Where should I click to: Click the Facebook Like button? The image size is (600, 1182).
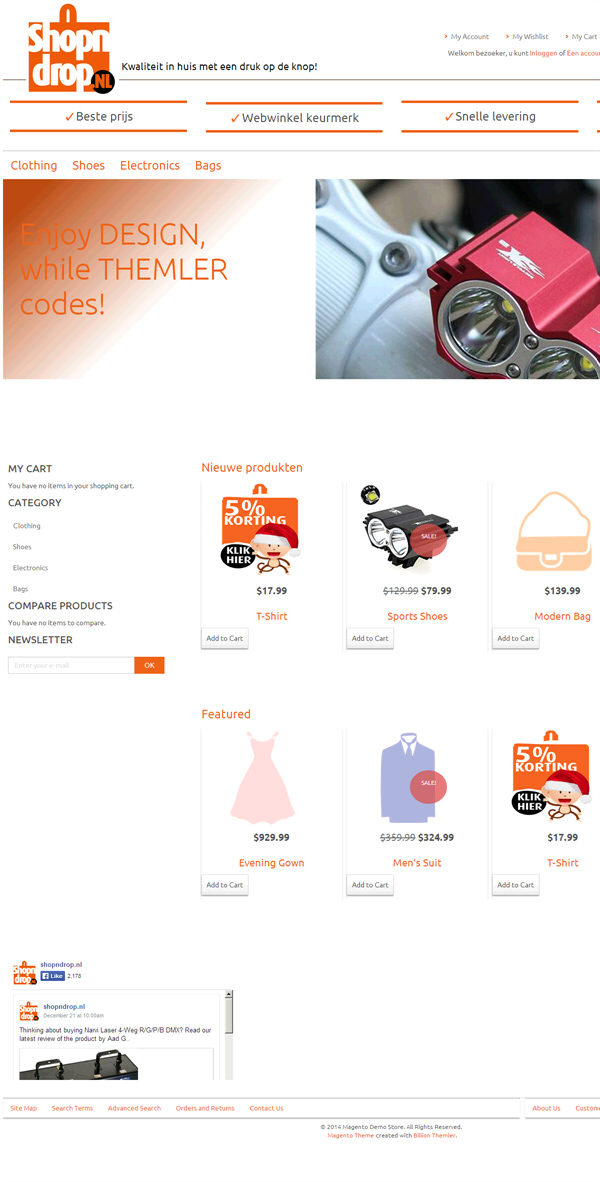[53, 975]
